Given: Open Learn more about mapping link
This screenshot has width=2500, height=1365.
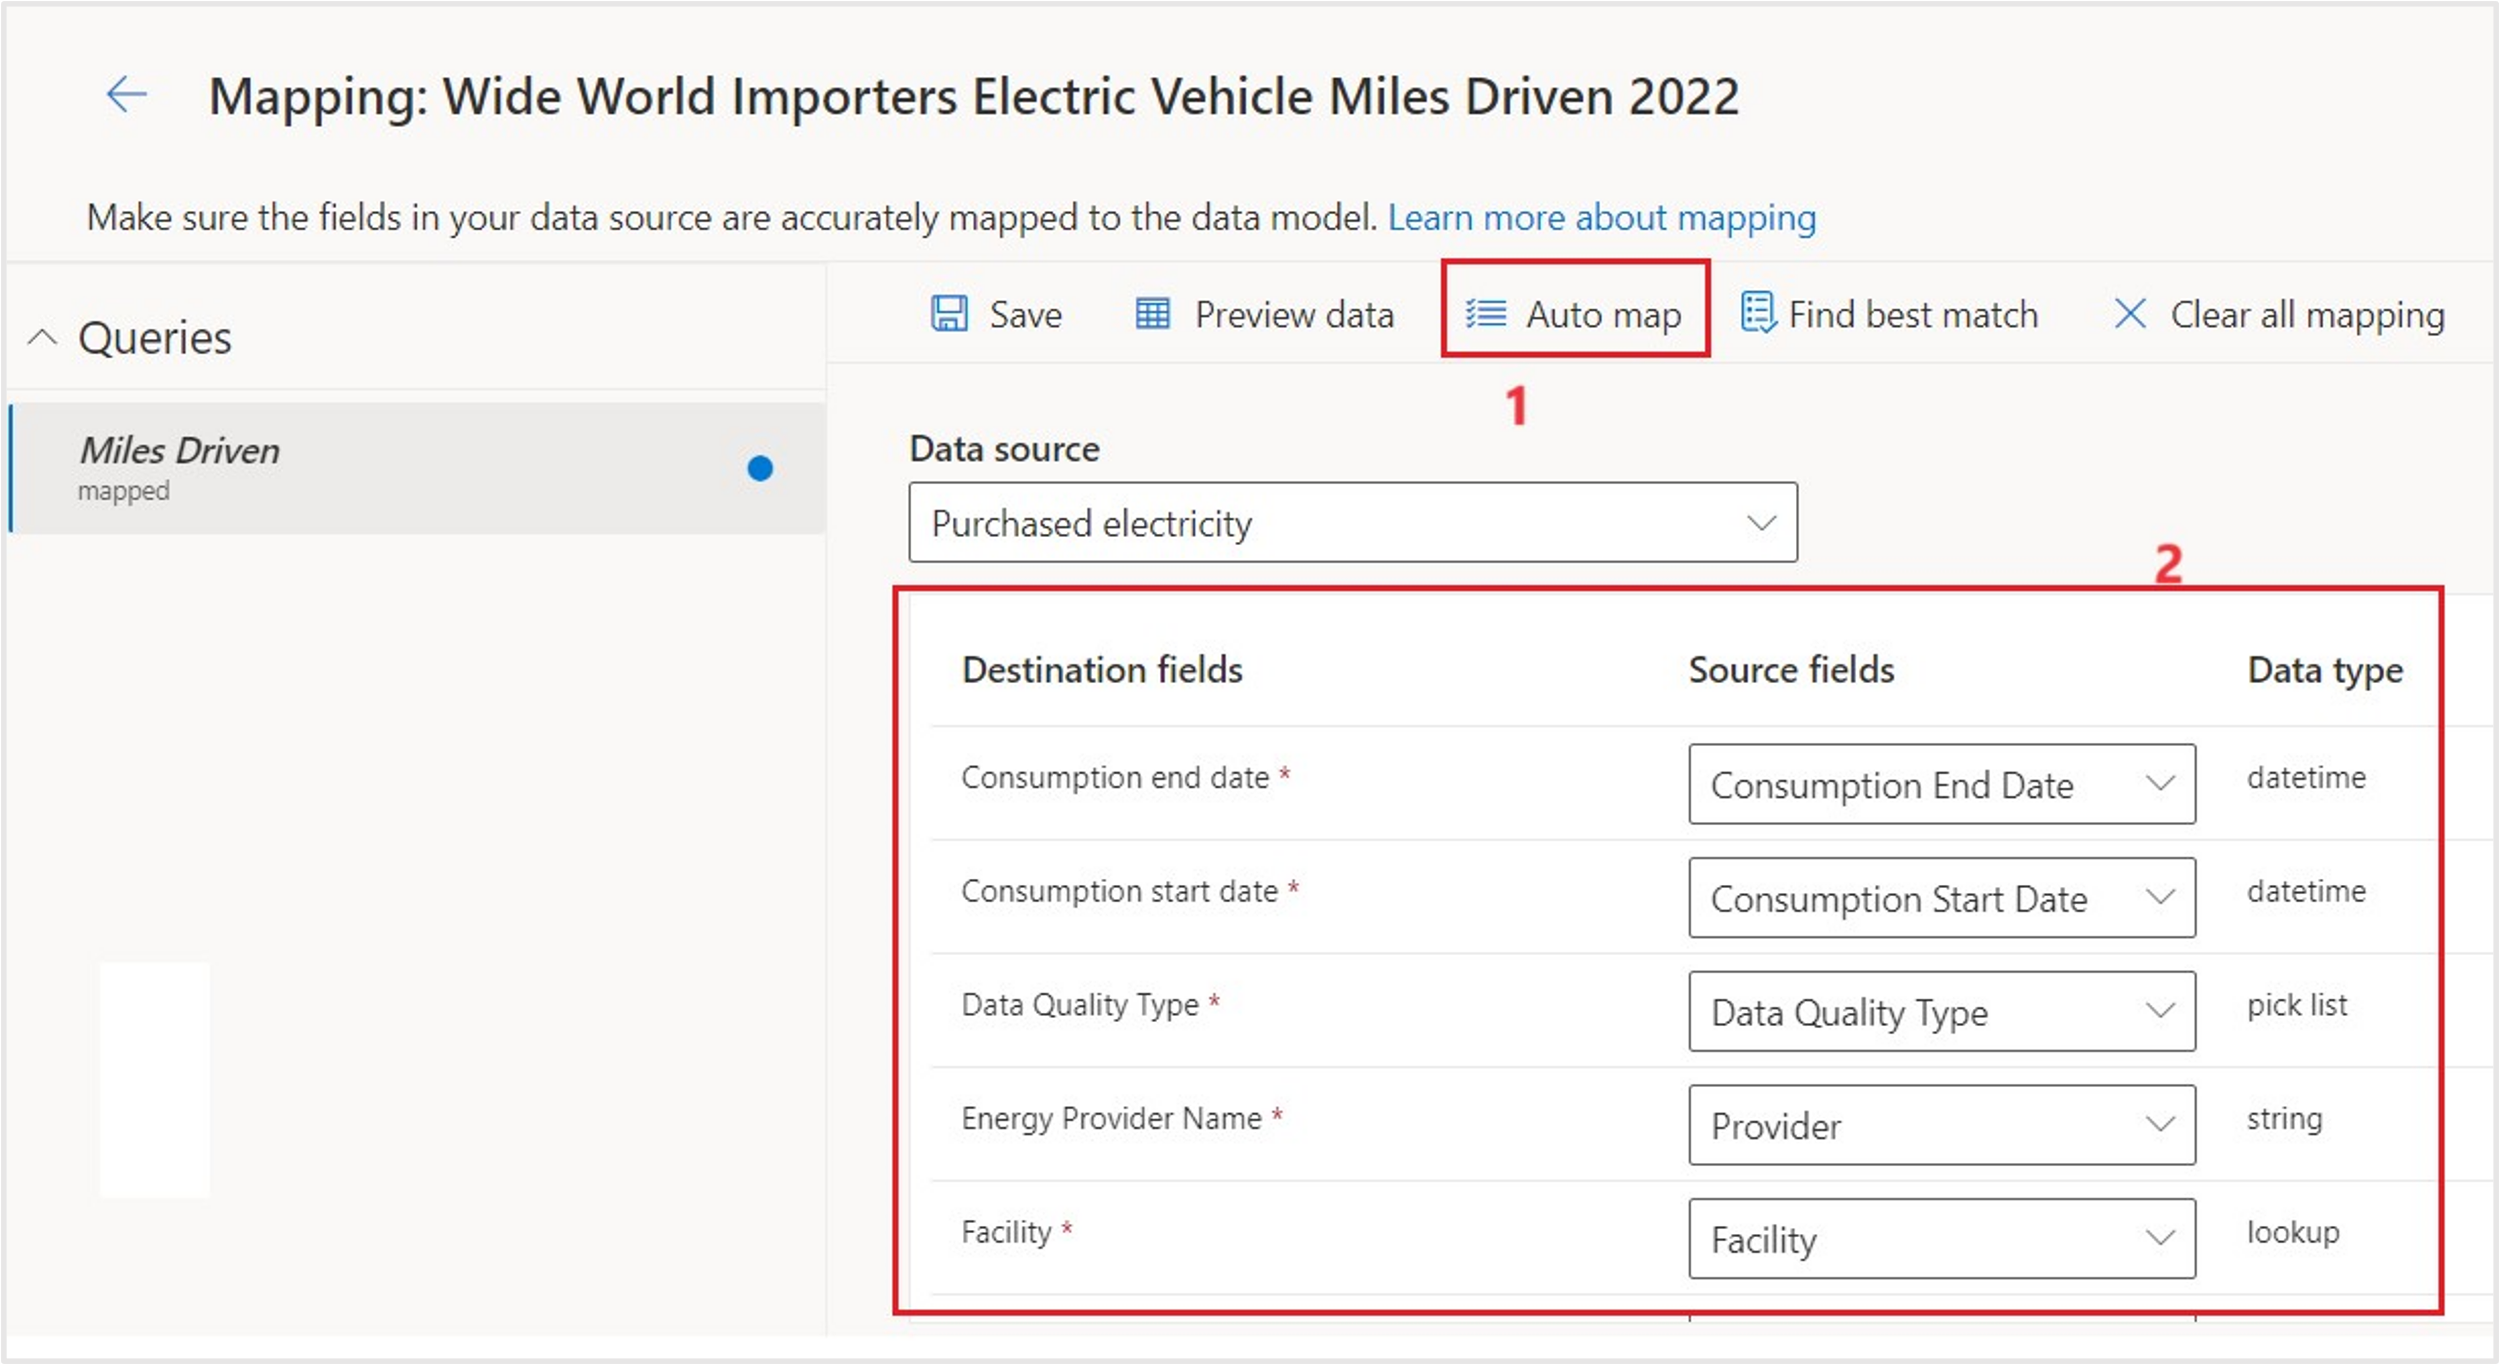Looking at the screenshot, I should 1601,217.
